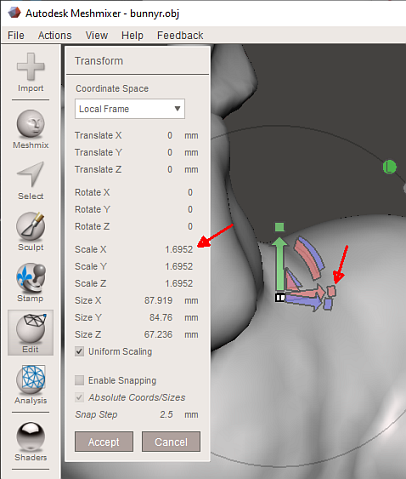Expand the Coordinate Space Local Frame dropdown

pos(130,109)
